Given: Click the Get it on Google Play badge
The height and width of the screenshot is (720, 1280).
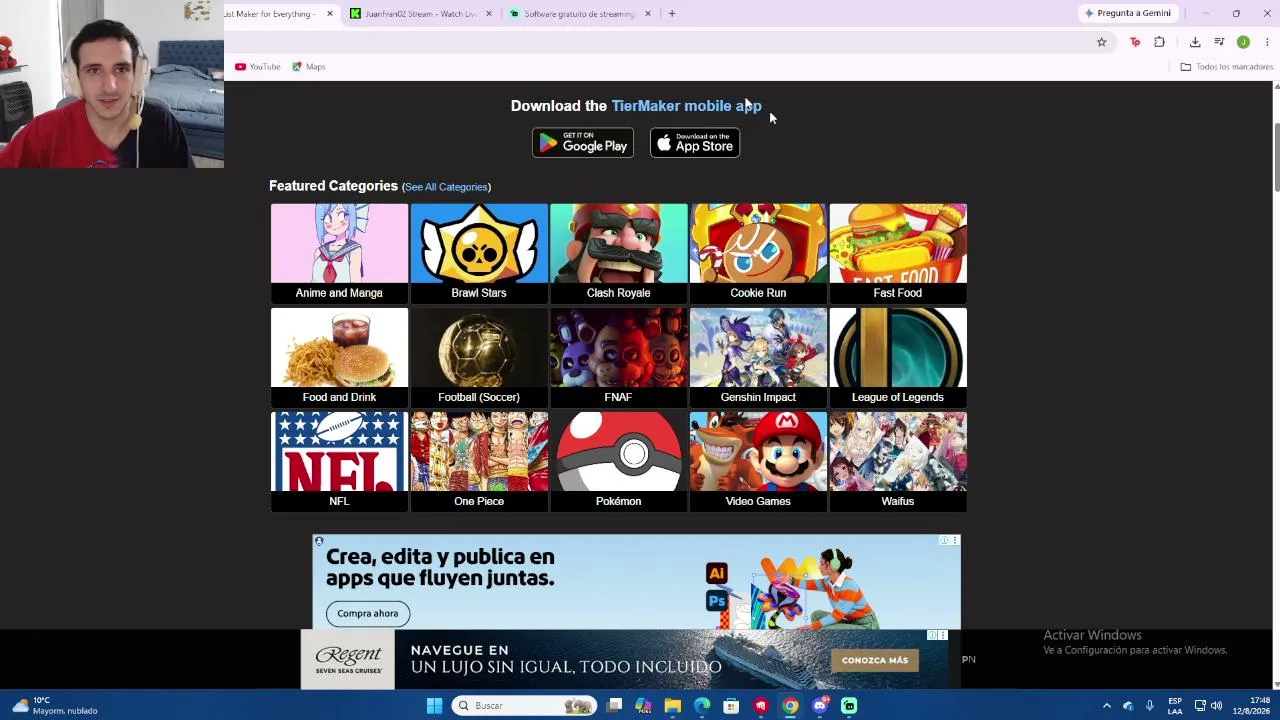Looking at the screenshot, I should 583,143.
